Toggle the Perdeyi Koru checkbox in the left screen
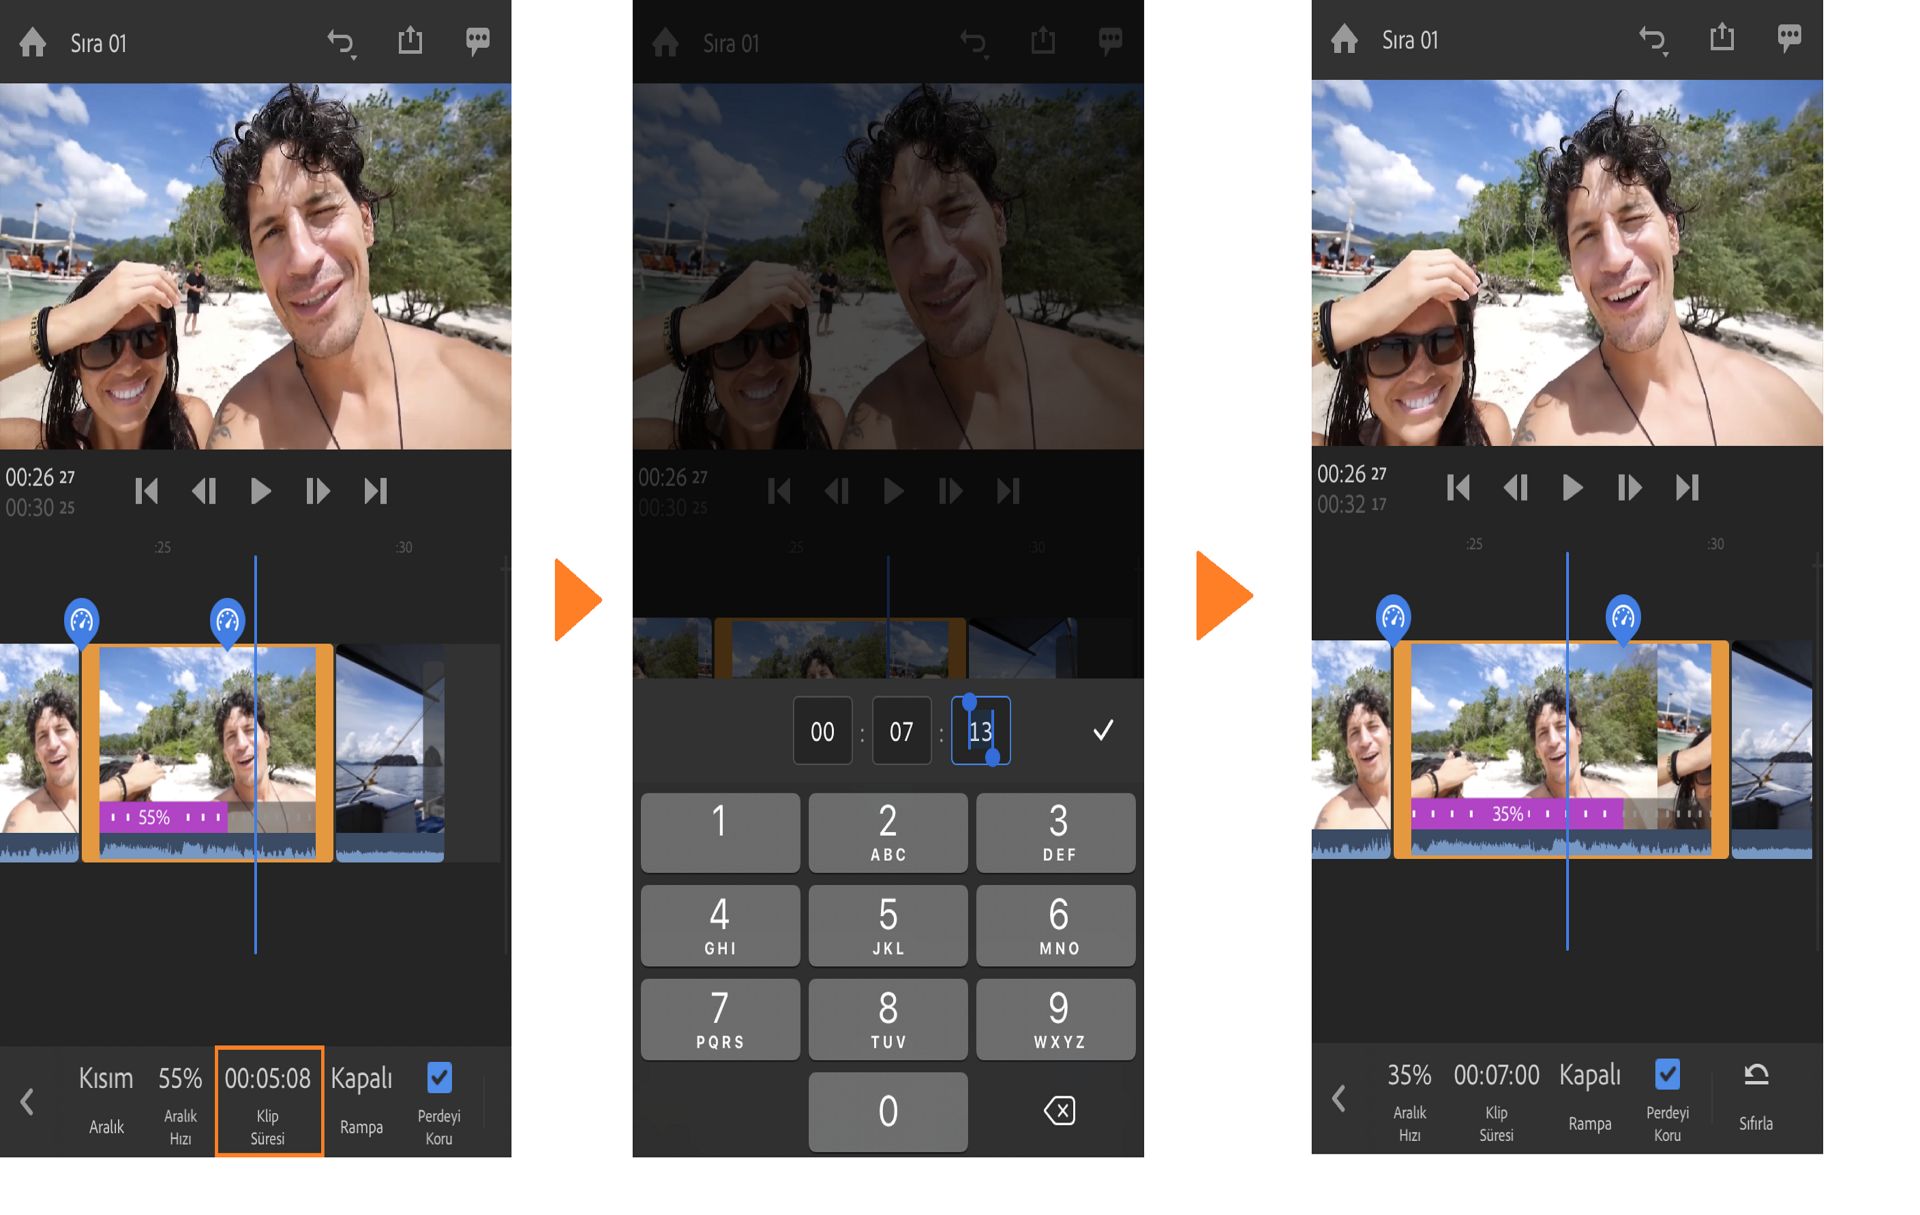Screen dimensions: 1920x1215 tap(439, 1078)
